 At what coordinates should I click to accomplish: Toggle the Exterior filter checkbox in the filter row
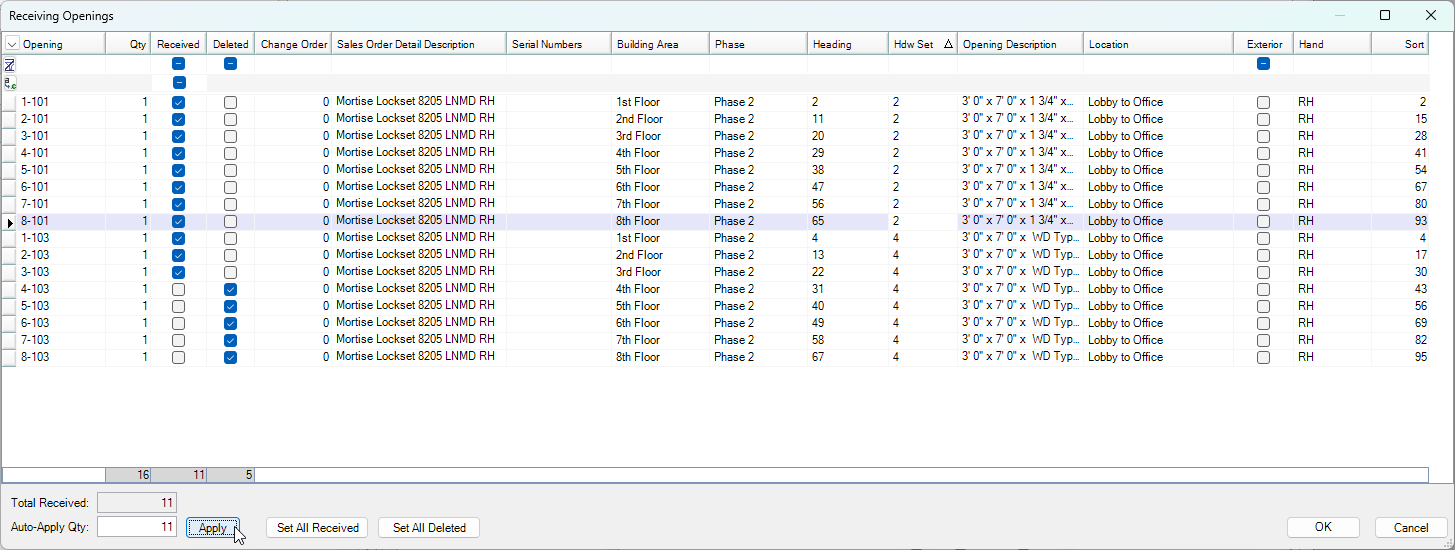click(x=1263, y=64)
